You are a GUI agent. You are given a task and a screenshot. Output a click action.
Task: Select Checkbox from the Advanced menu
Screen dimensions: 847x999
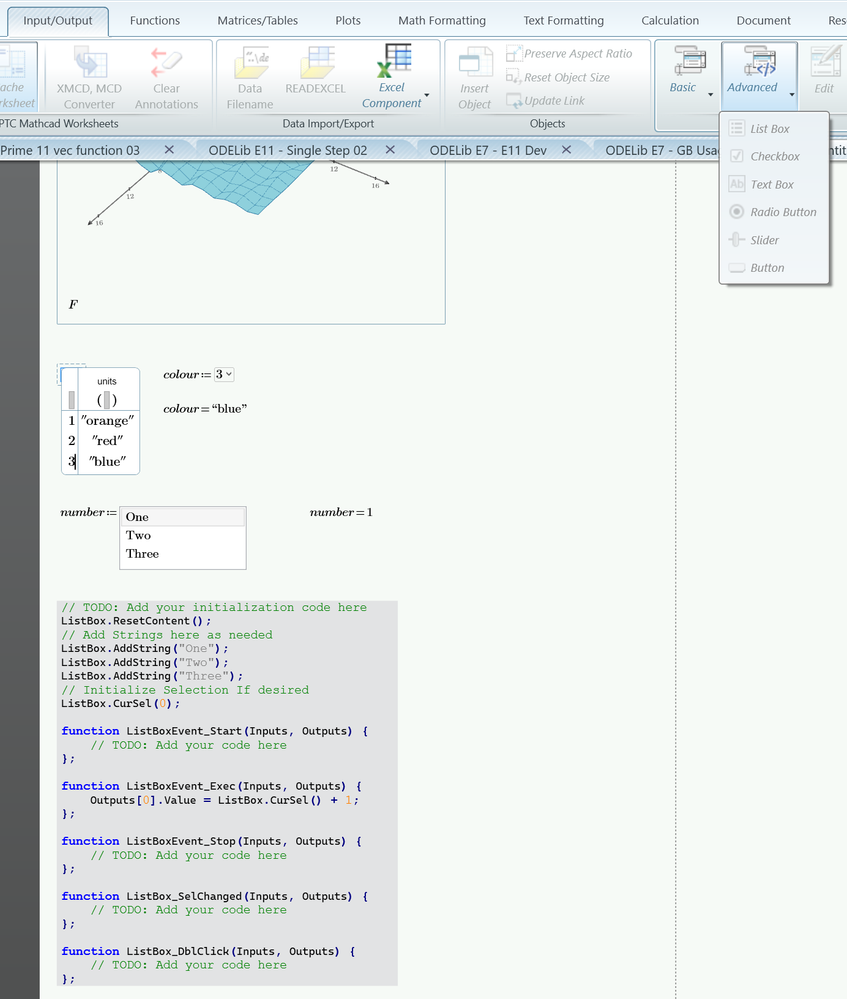coord(774,157)
